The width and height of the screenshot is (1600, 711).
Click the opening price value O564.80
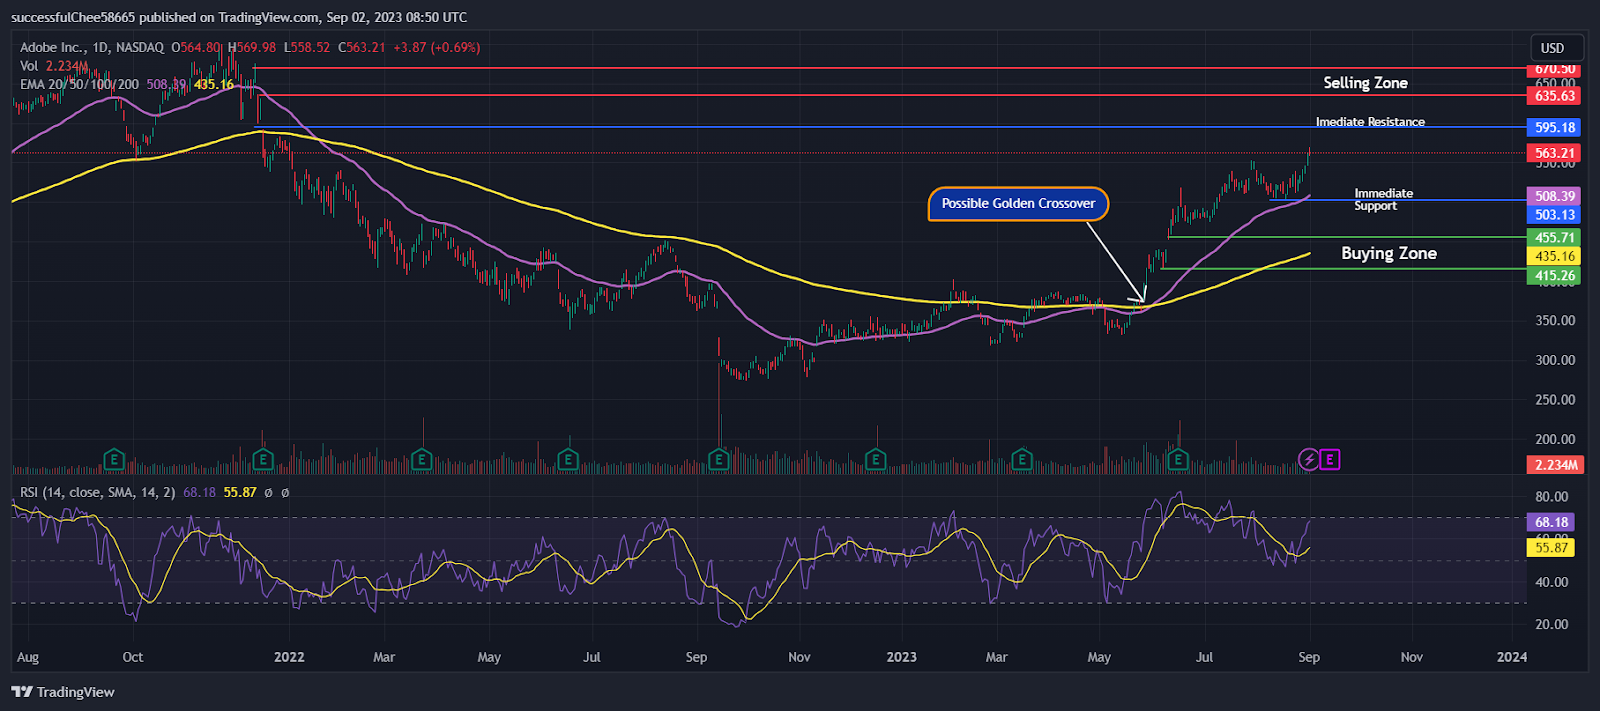coord(196,47)
